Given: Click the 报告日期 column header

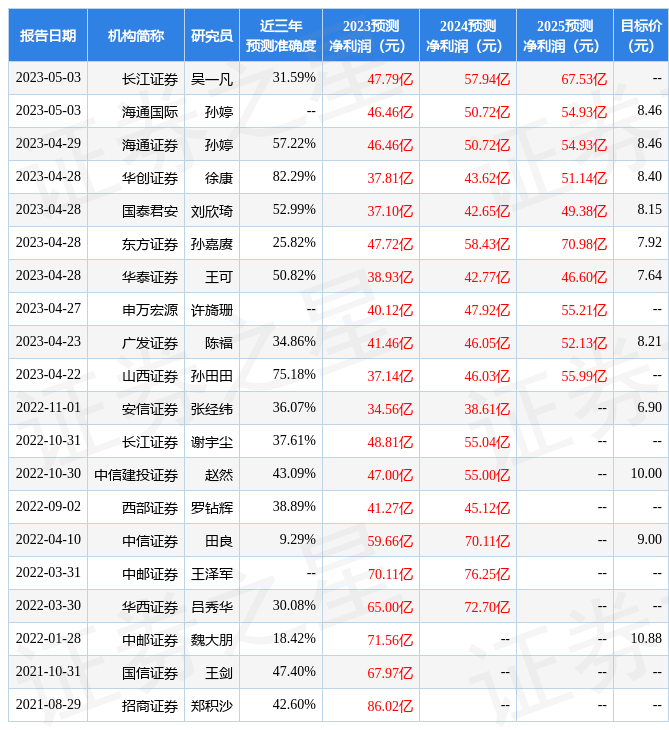Looking at the screenshot, I should click(x=48, y=35).
